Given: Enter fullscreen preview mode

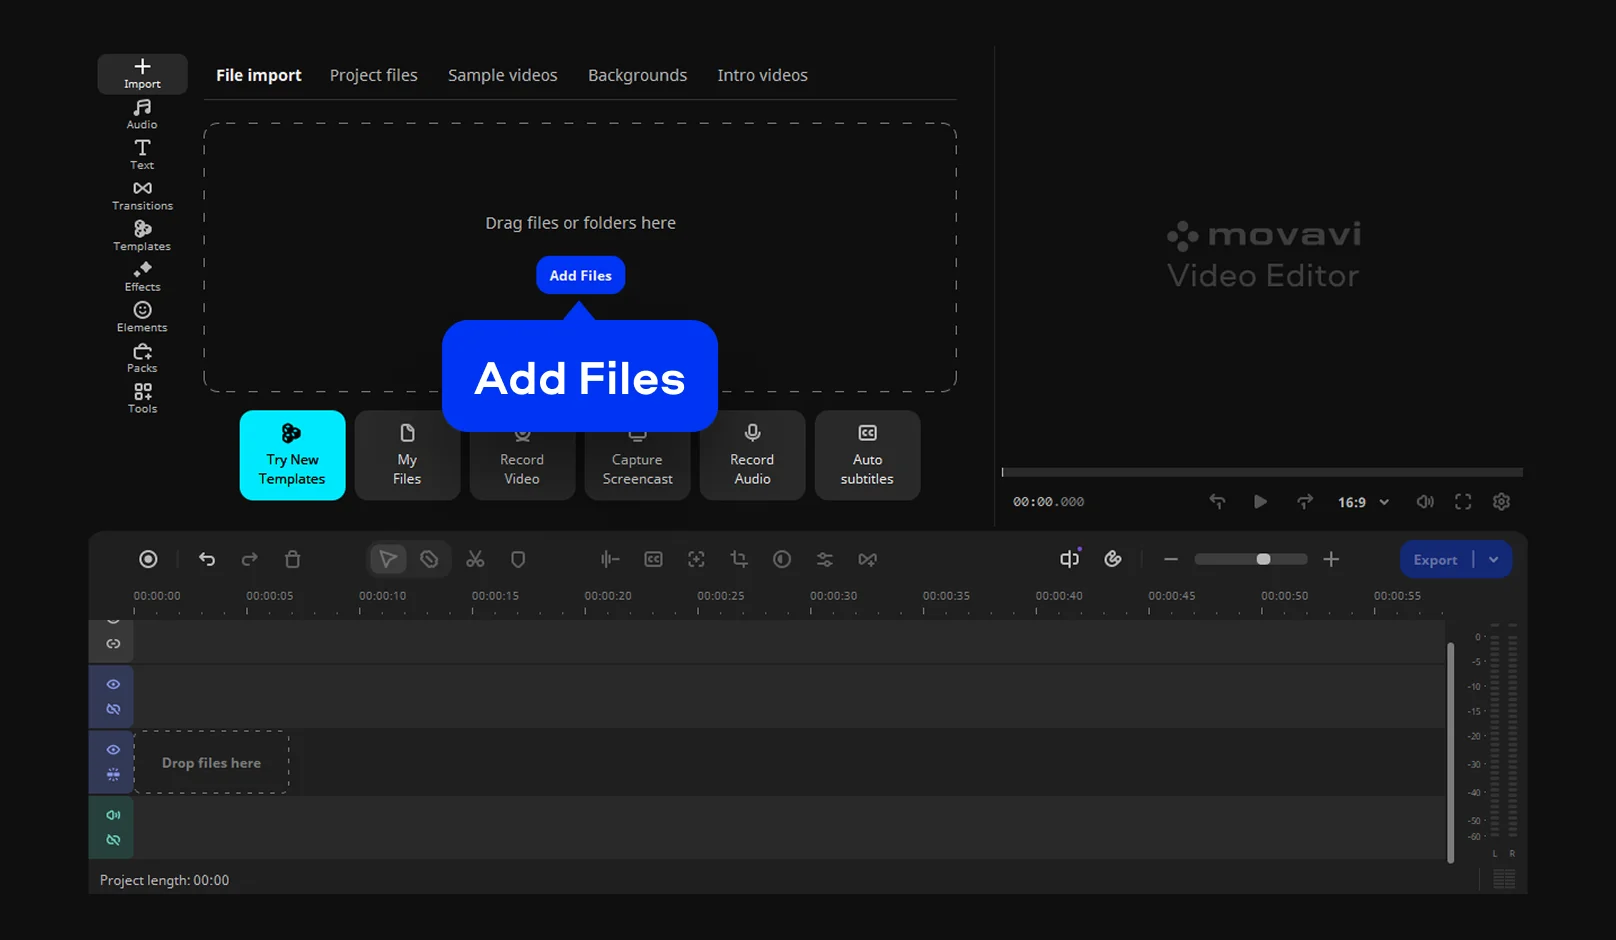Looking at the screenshot, I should pos(1463,502).
